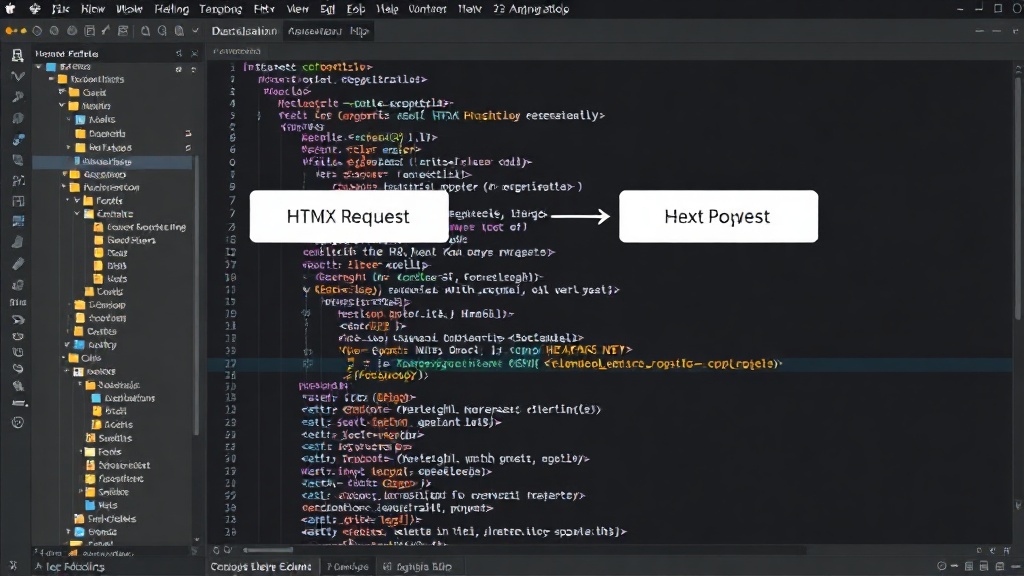Open the 'Agthgia Bfip' bottom tab
The height and width of the screenshot is (576, 1024).
click(417, 566)
